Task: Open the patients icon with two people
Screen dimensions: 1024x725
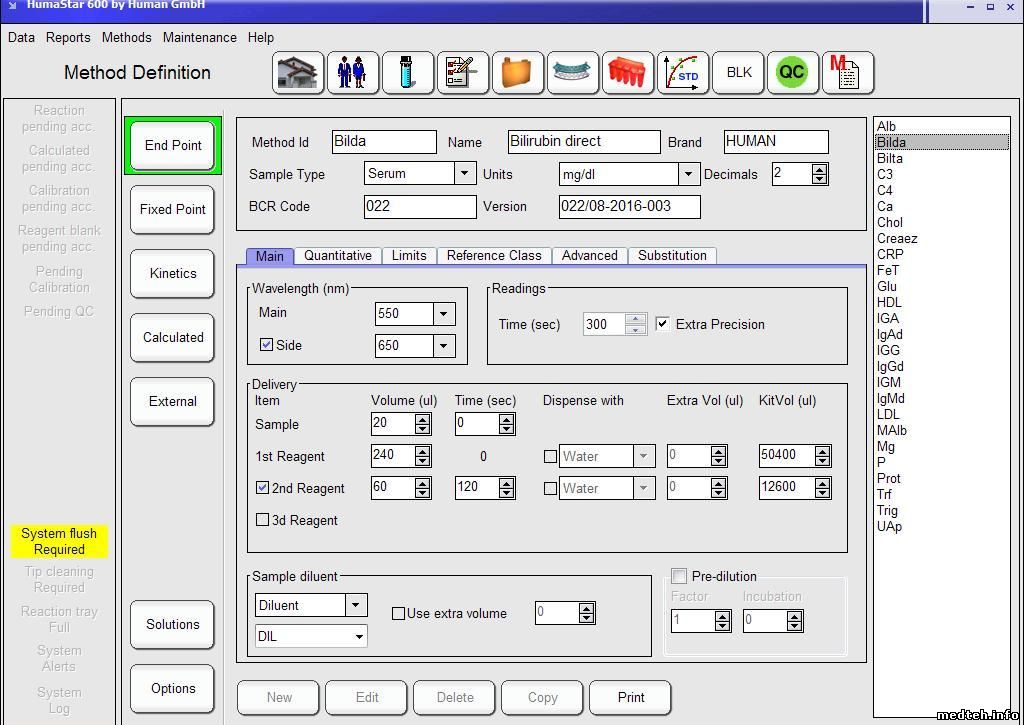Action: 352,73
